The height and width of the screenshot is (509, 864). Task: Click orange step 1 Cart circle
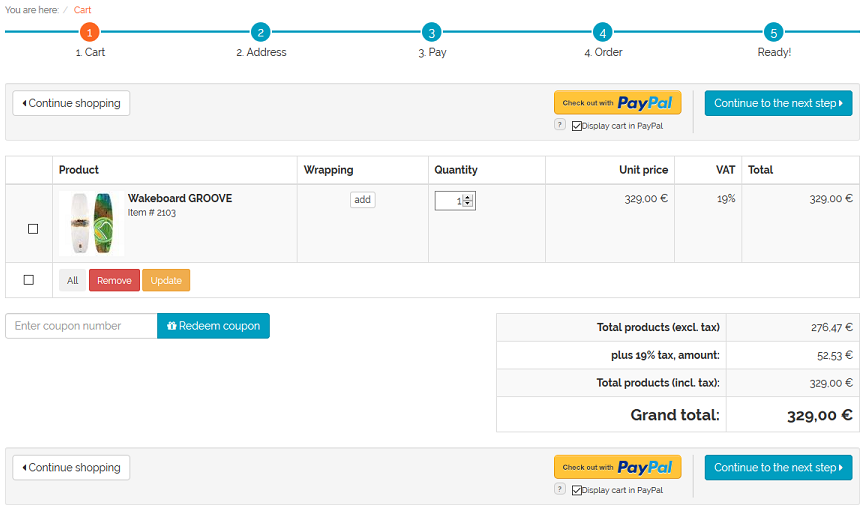point(89,33)
